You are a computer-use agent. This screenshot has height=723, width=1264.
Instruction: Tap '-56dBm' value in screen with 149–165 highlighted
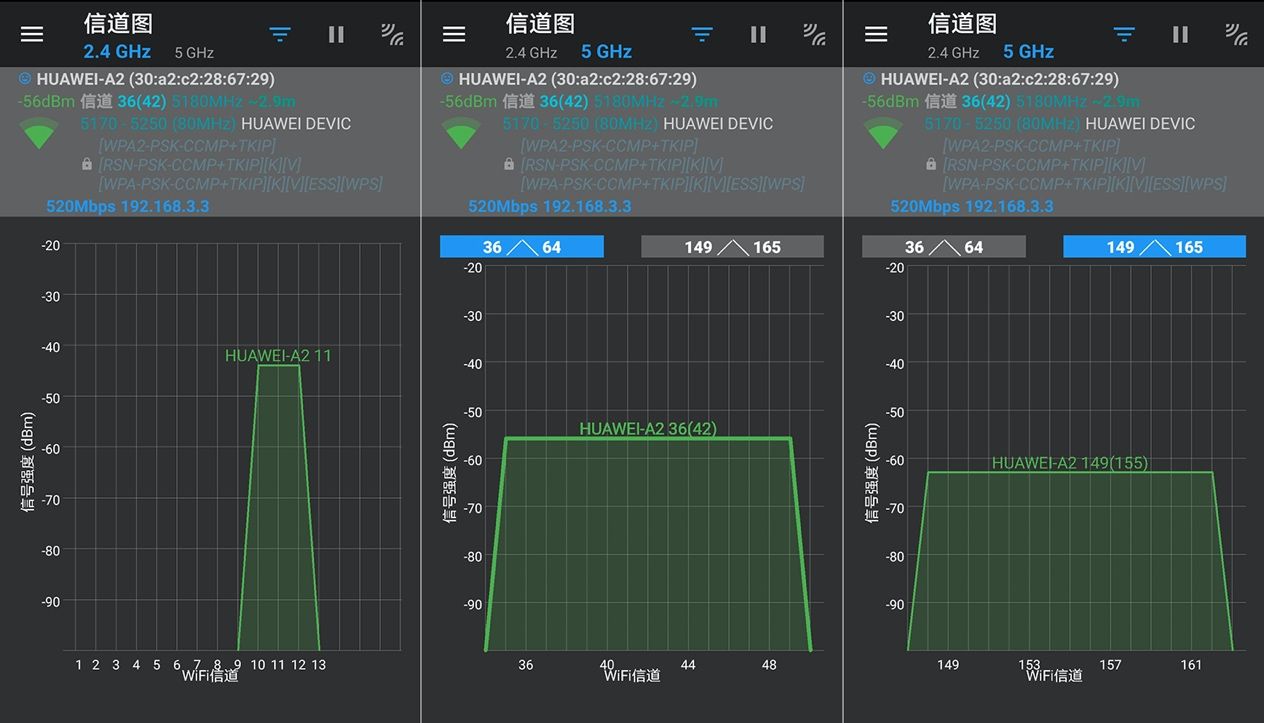pos(890,101)
